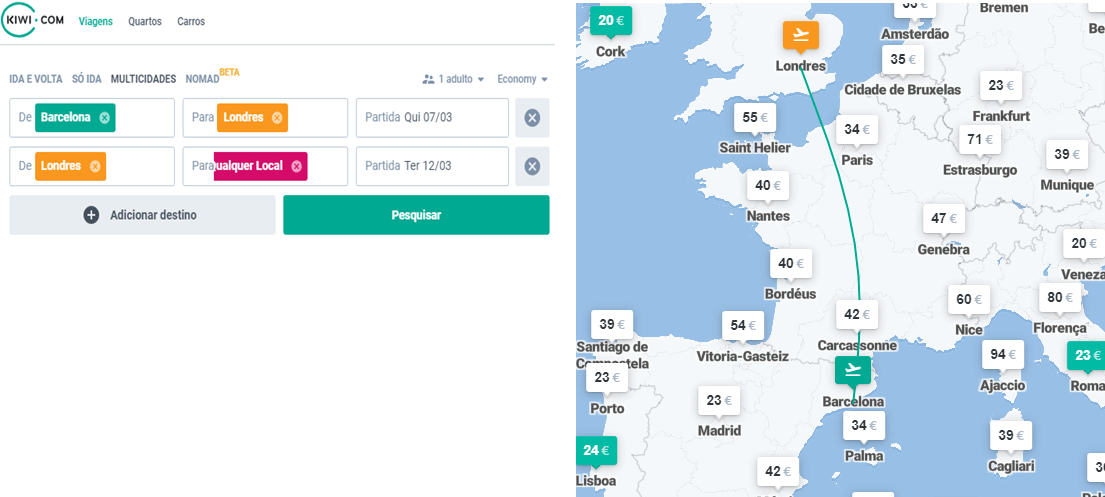
Task: Click the Pesquisar search button
Action: pos(416,215)
